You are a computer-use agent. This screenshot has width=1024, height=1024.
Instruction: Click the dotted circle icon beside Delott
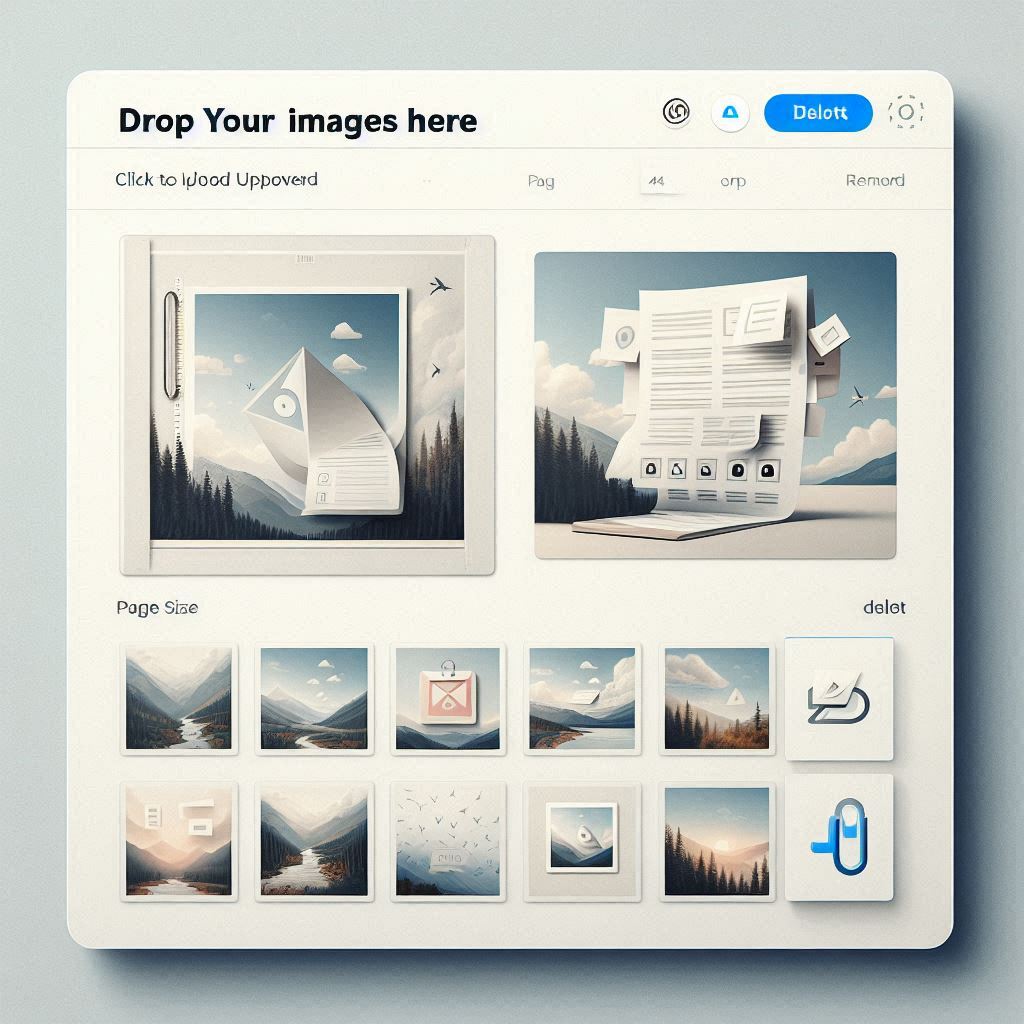(x=905, y=113)
